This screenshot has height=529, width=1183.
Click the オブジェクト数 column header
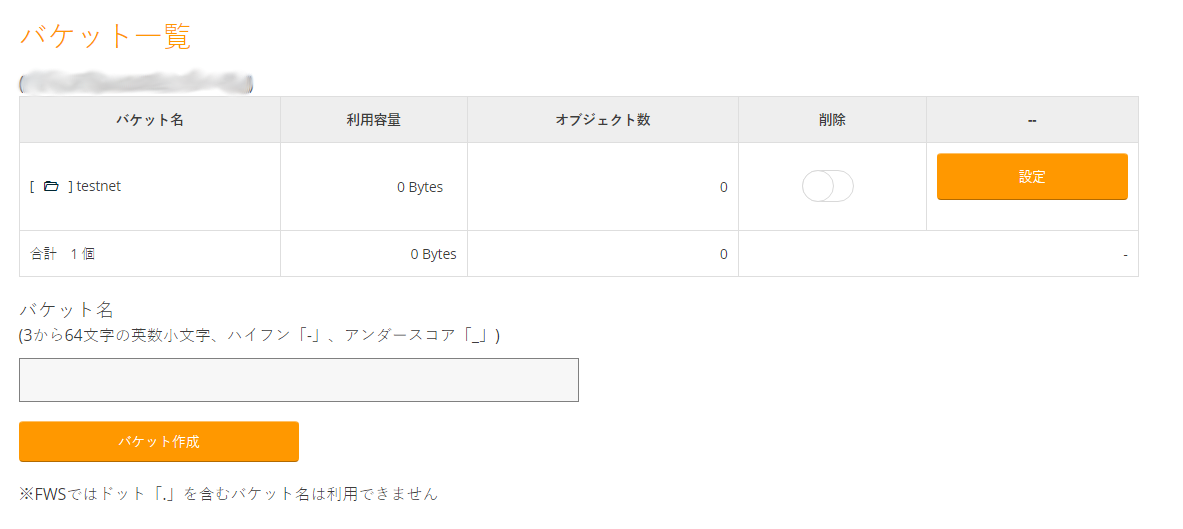(602, 120)
